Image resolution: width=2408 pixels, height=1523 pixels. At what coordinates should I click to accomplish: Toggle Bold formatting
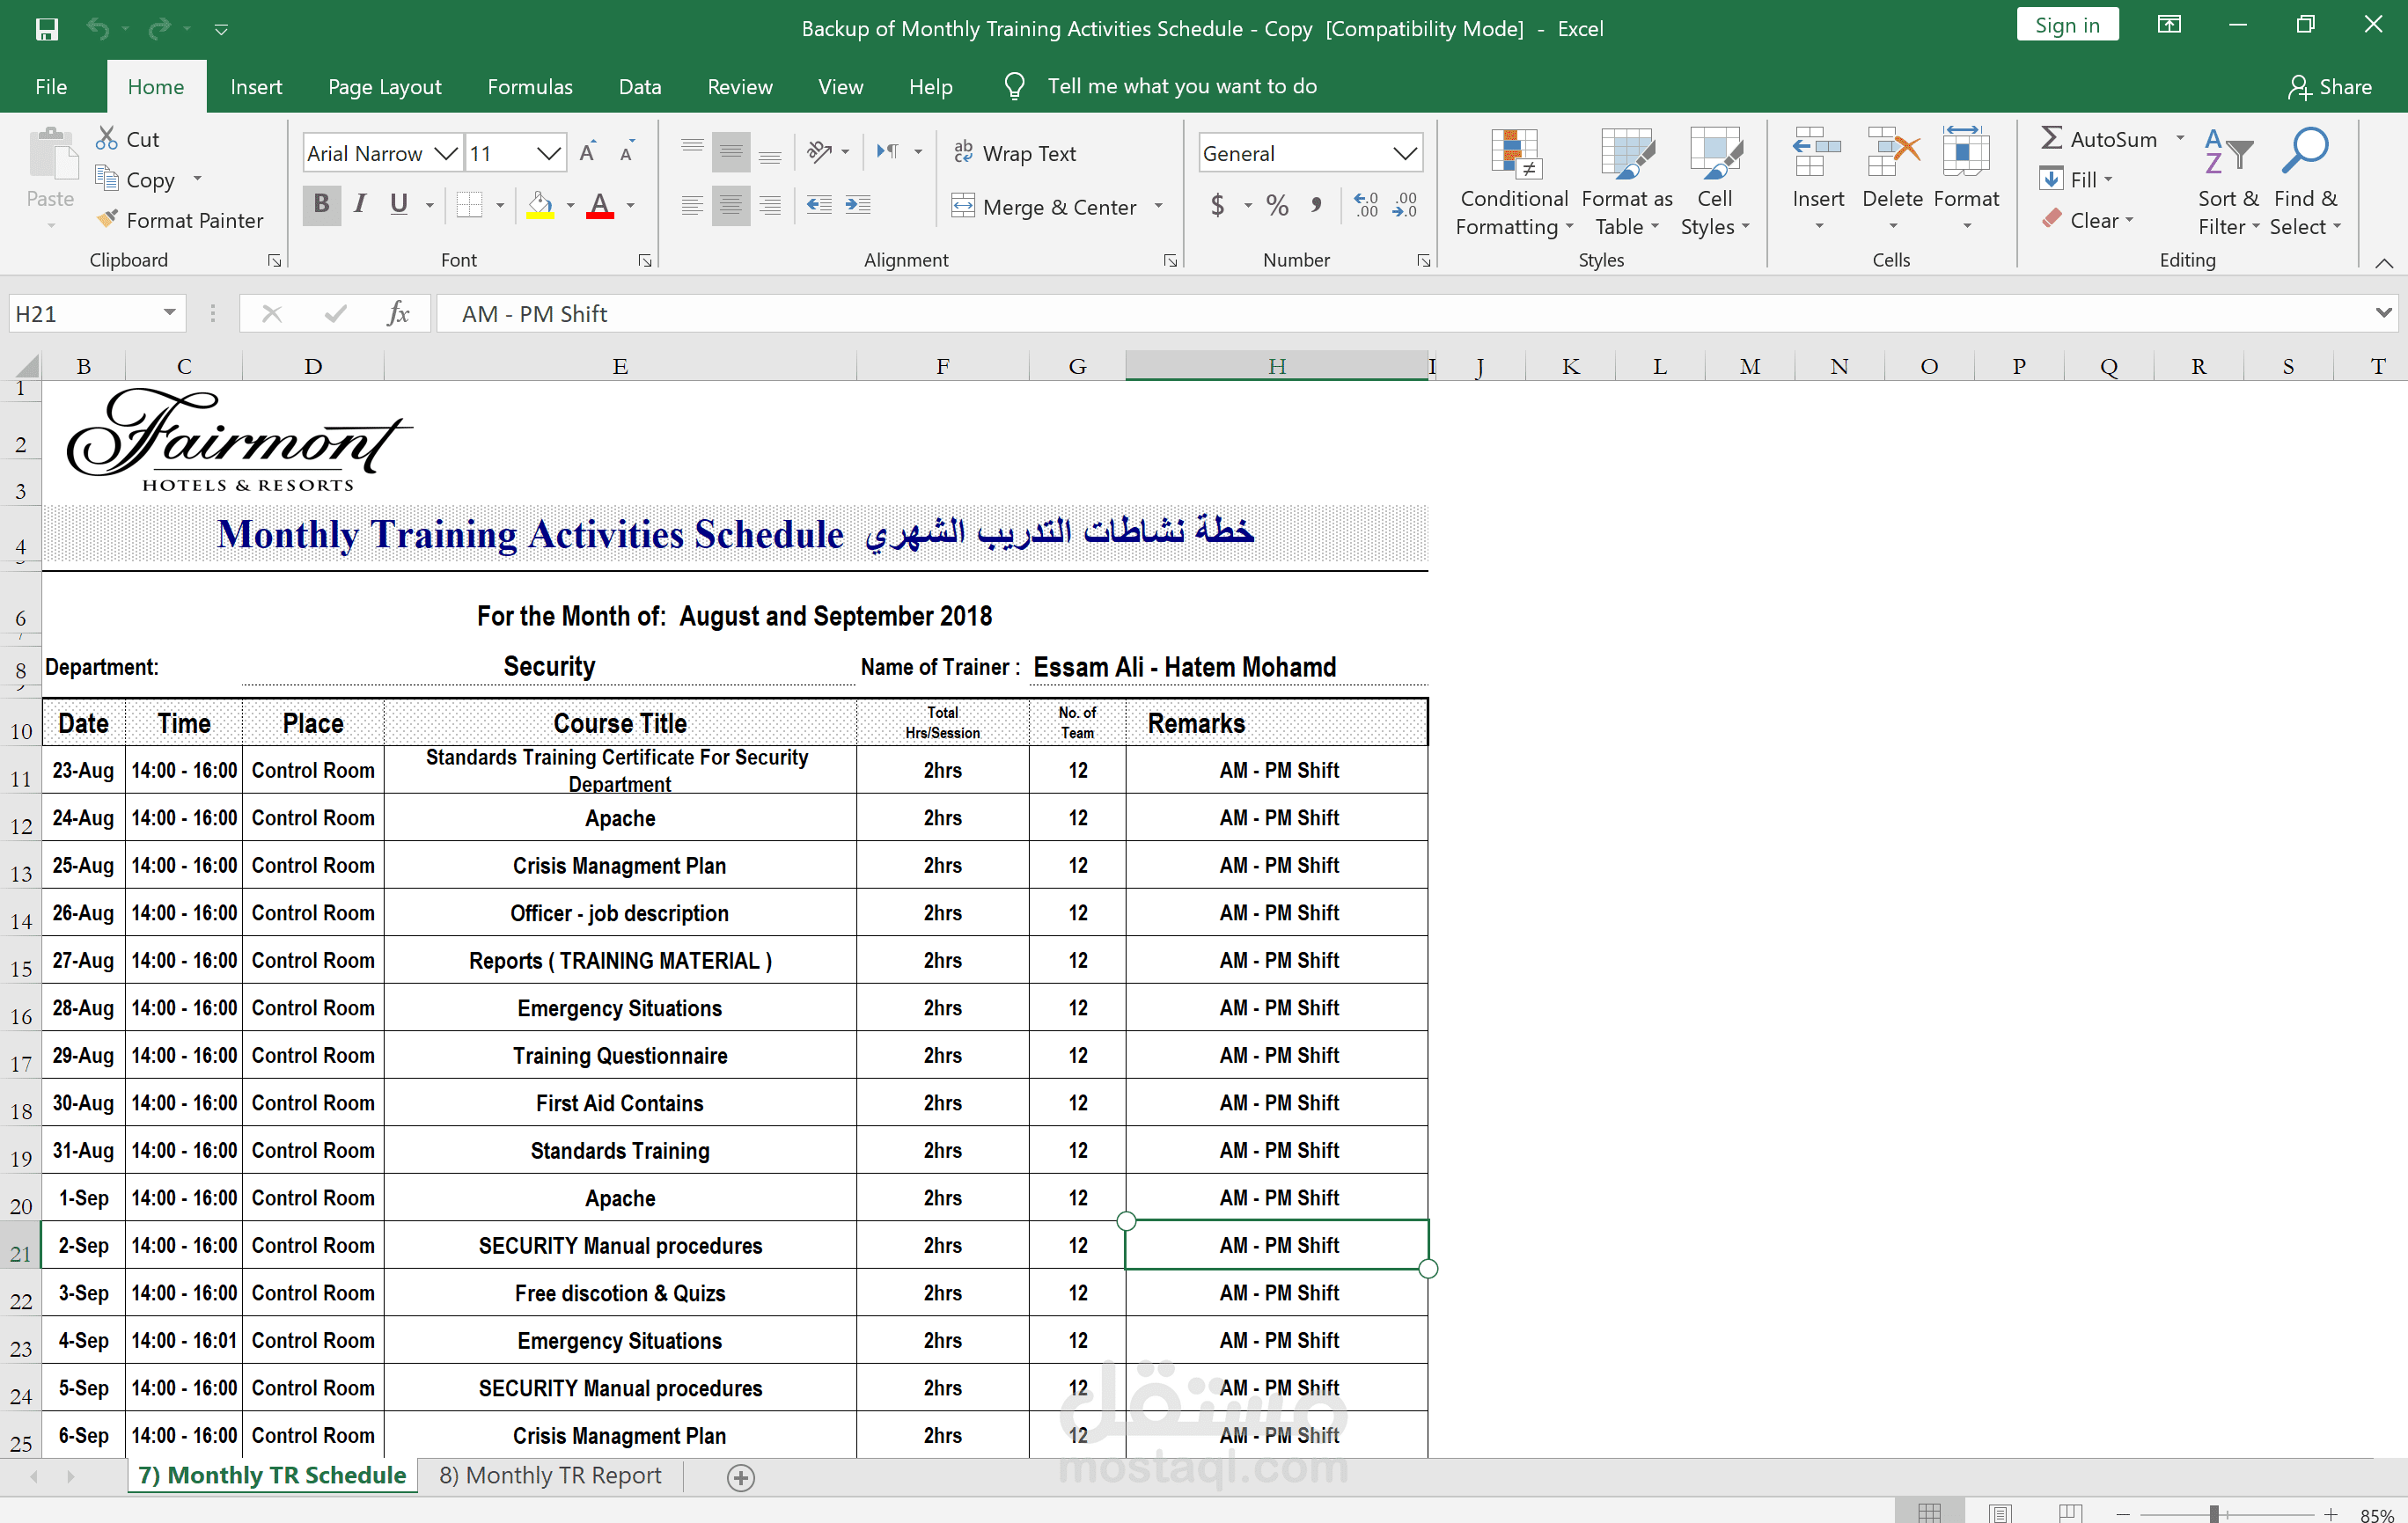coord(321,205)
